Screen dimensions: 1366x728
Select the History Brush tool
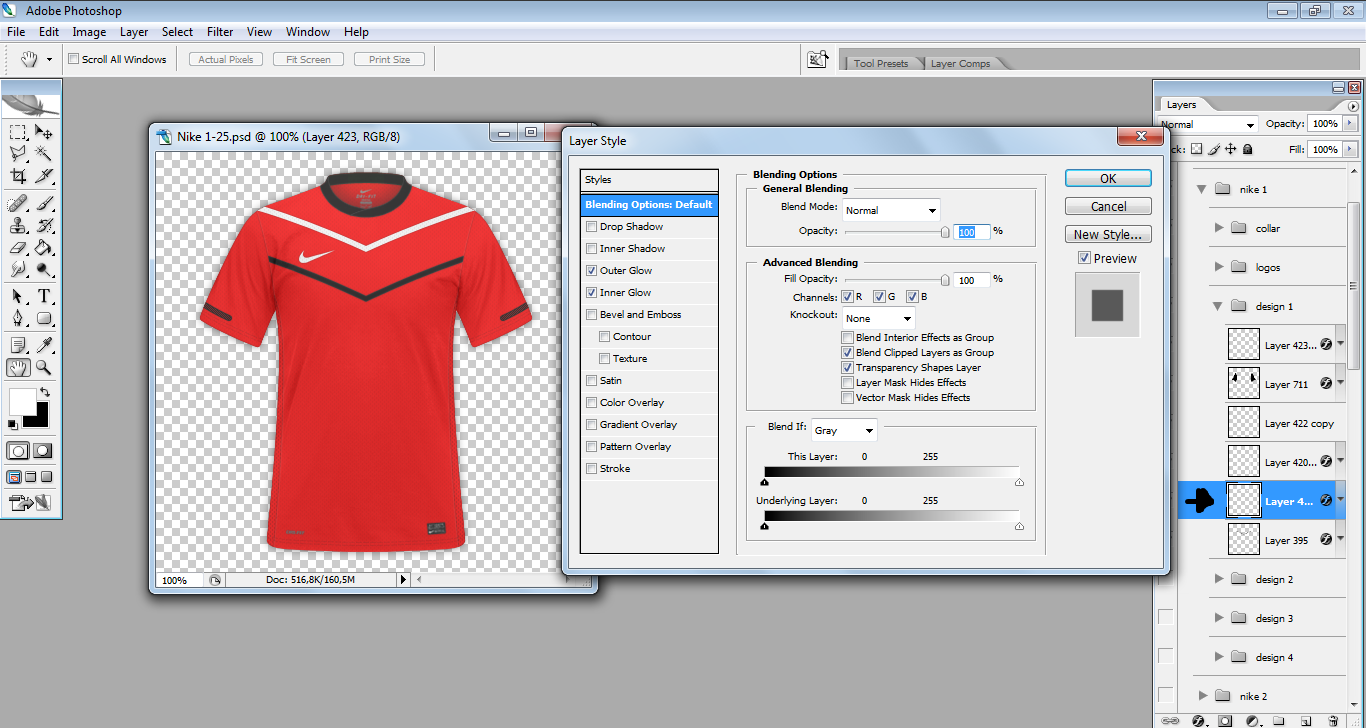click(44, 225)
